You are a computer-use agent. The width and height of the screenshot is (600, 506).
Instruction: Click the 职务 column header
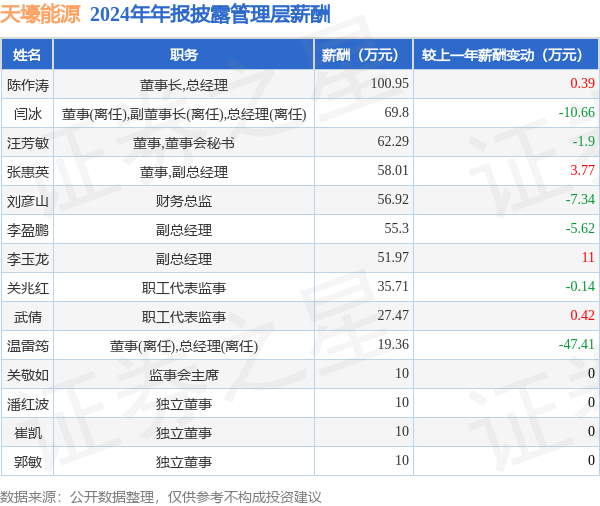[184, 54]
